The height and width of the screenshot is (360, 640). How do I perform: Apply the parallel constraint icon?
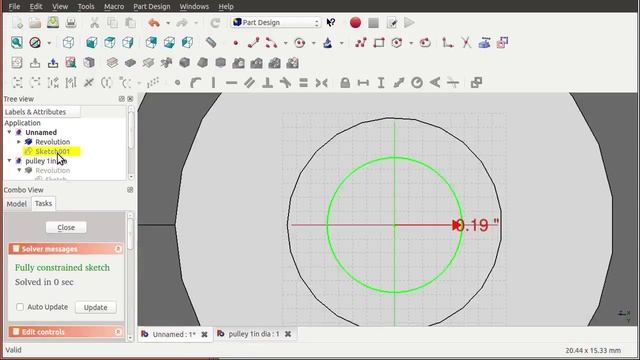(249, 83)
